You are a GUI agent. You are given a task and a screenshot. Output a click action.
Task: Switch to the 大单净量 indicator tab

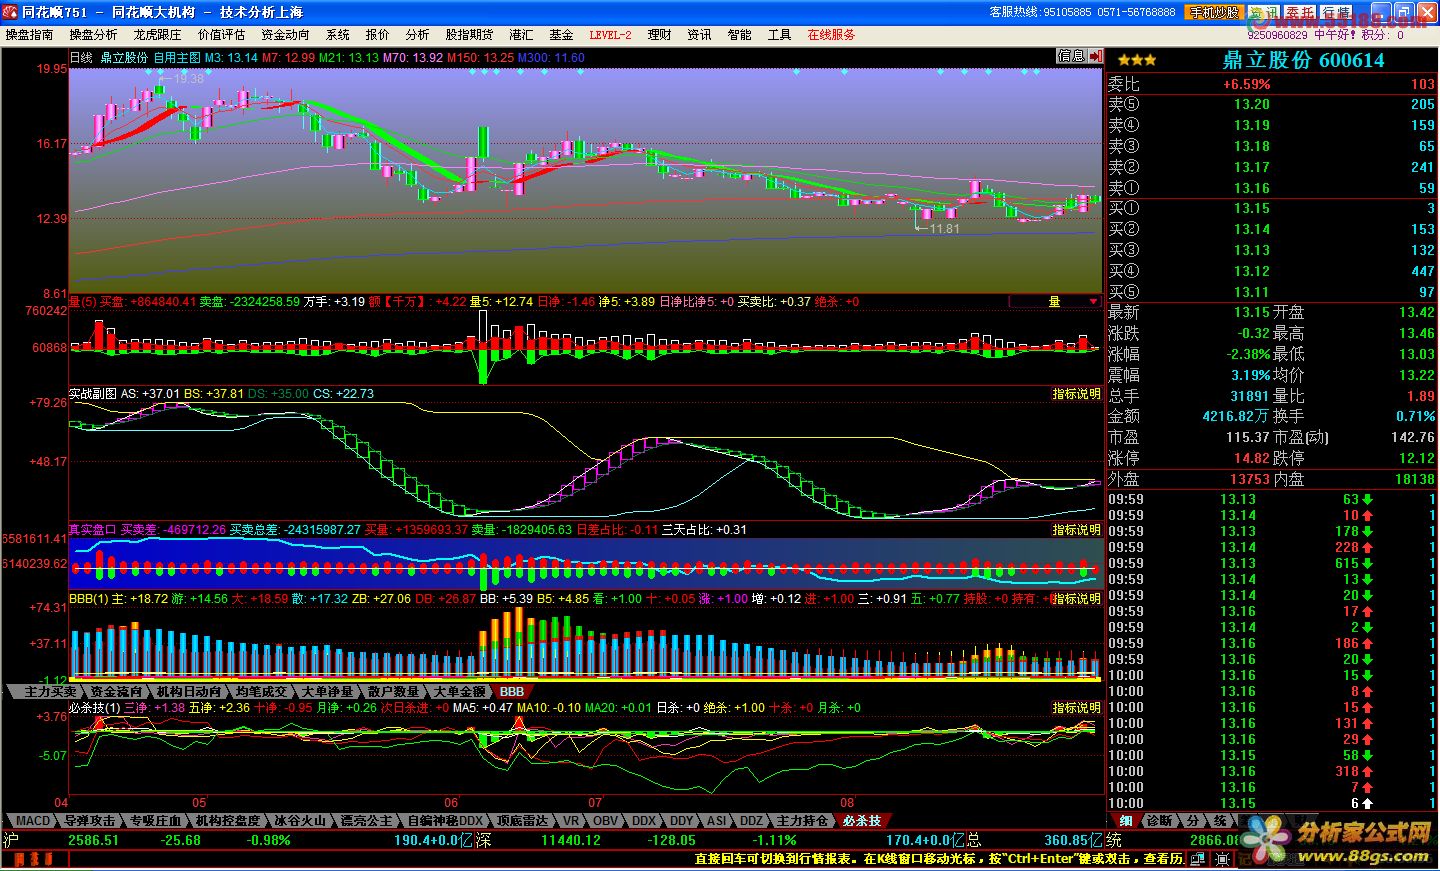pyautogui.click(x=327, y=691)
